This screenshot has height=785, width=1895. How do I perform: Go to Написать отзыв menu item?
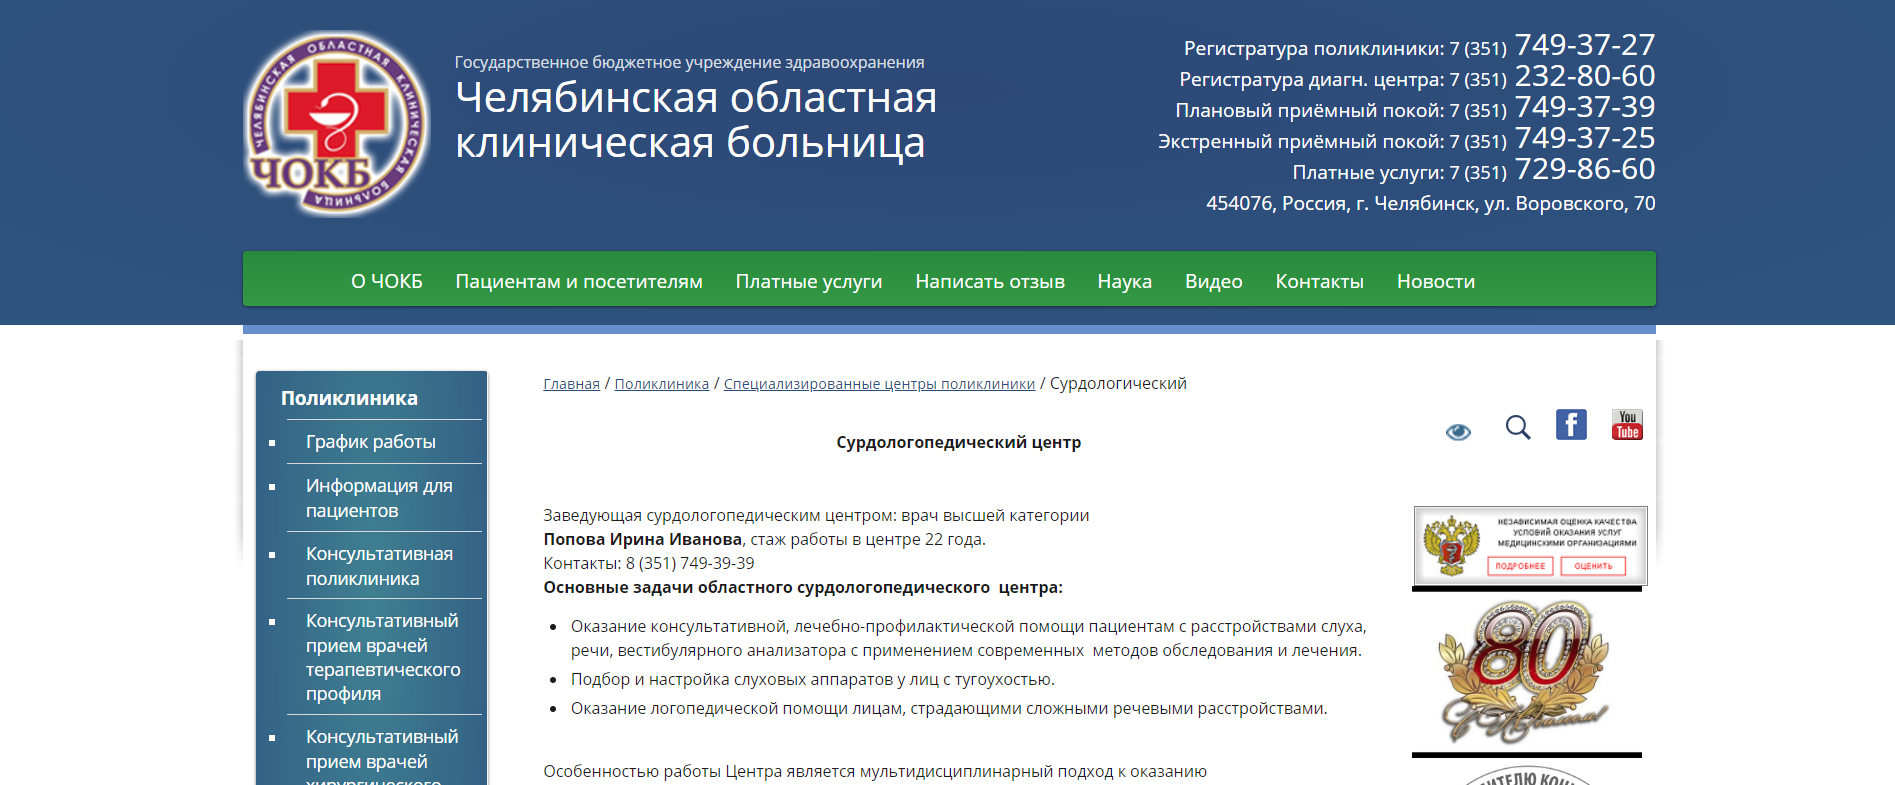(x=990, y=281)
